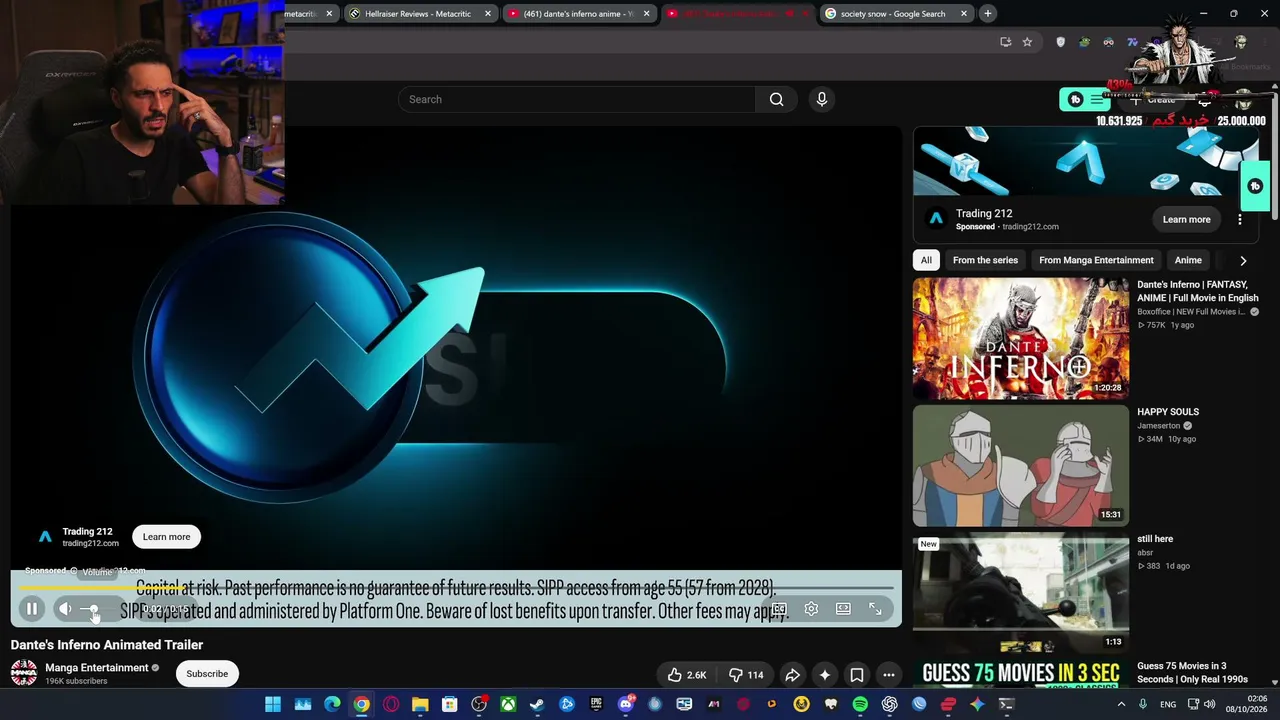The height and width of the screenshot is (720, 1280).
Task: Select the From Manga Entertainment chip
Action: point(1096,260)
